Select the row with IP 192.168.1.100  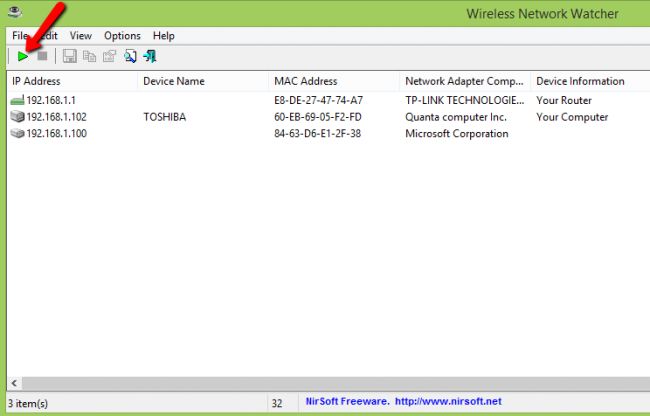[328, 133]
